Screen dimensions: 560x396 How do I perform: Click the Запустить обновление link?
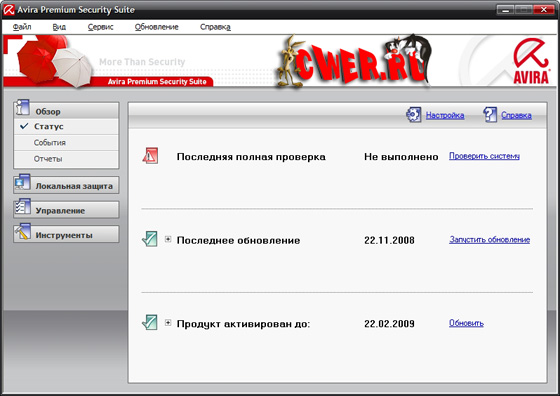489,240
